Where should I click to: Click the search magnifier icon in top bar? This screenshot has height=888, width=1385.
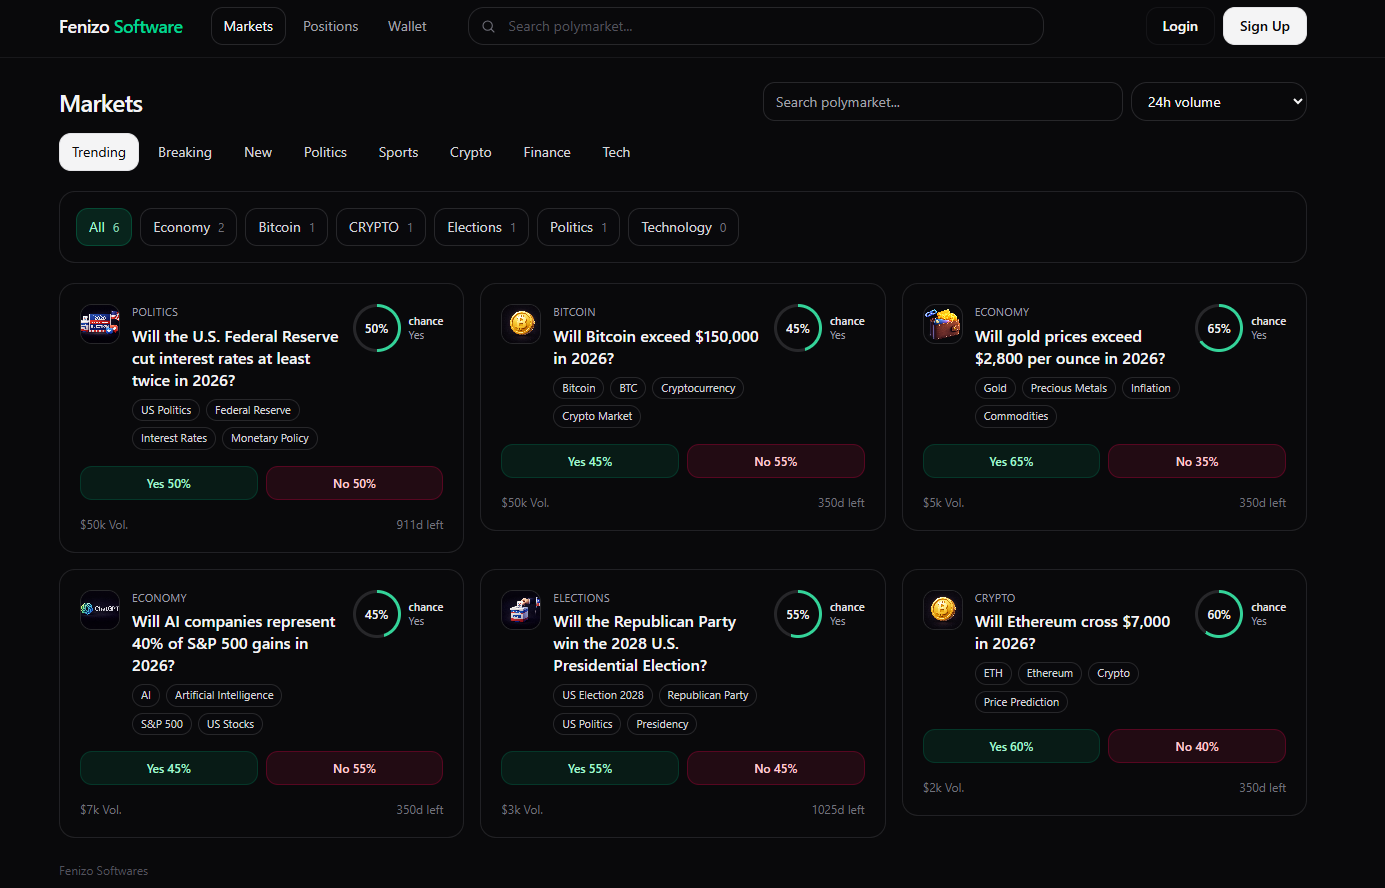(x=488, y=26)
